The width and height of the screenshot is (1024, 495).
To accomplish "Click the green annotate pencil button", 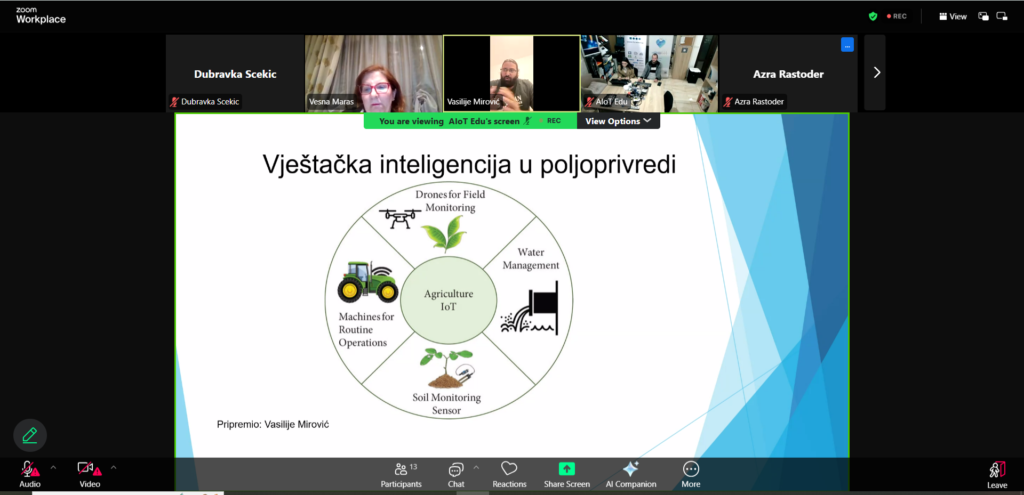I will pyautogui.click(x=30, y=435).
